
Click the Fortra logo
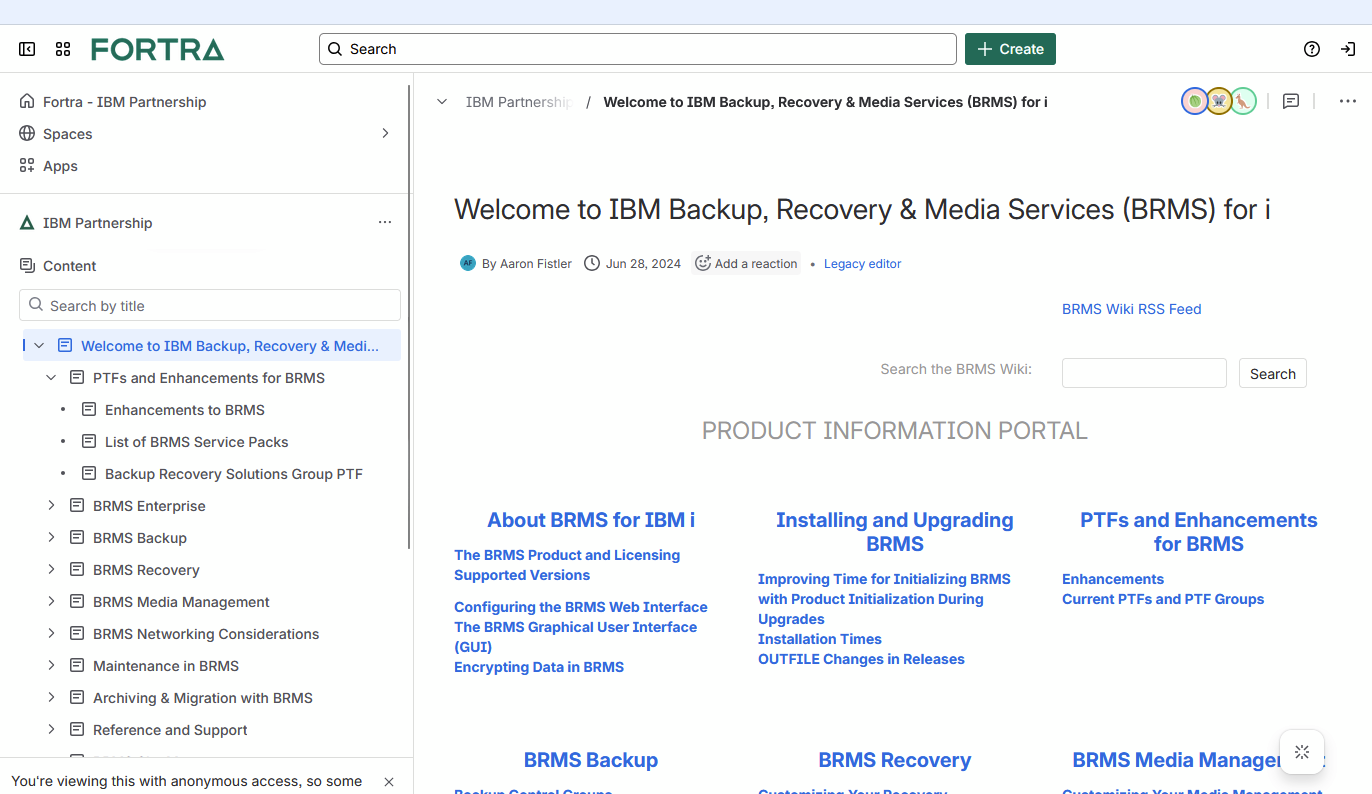point(157,49)
